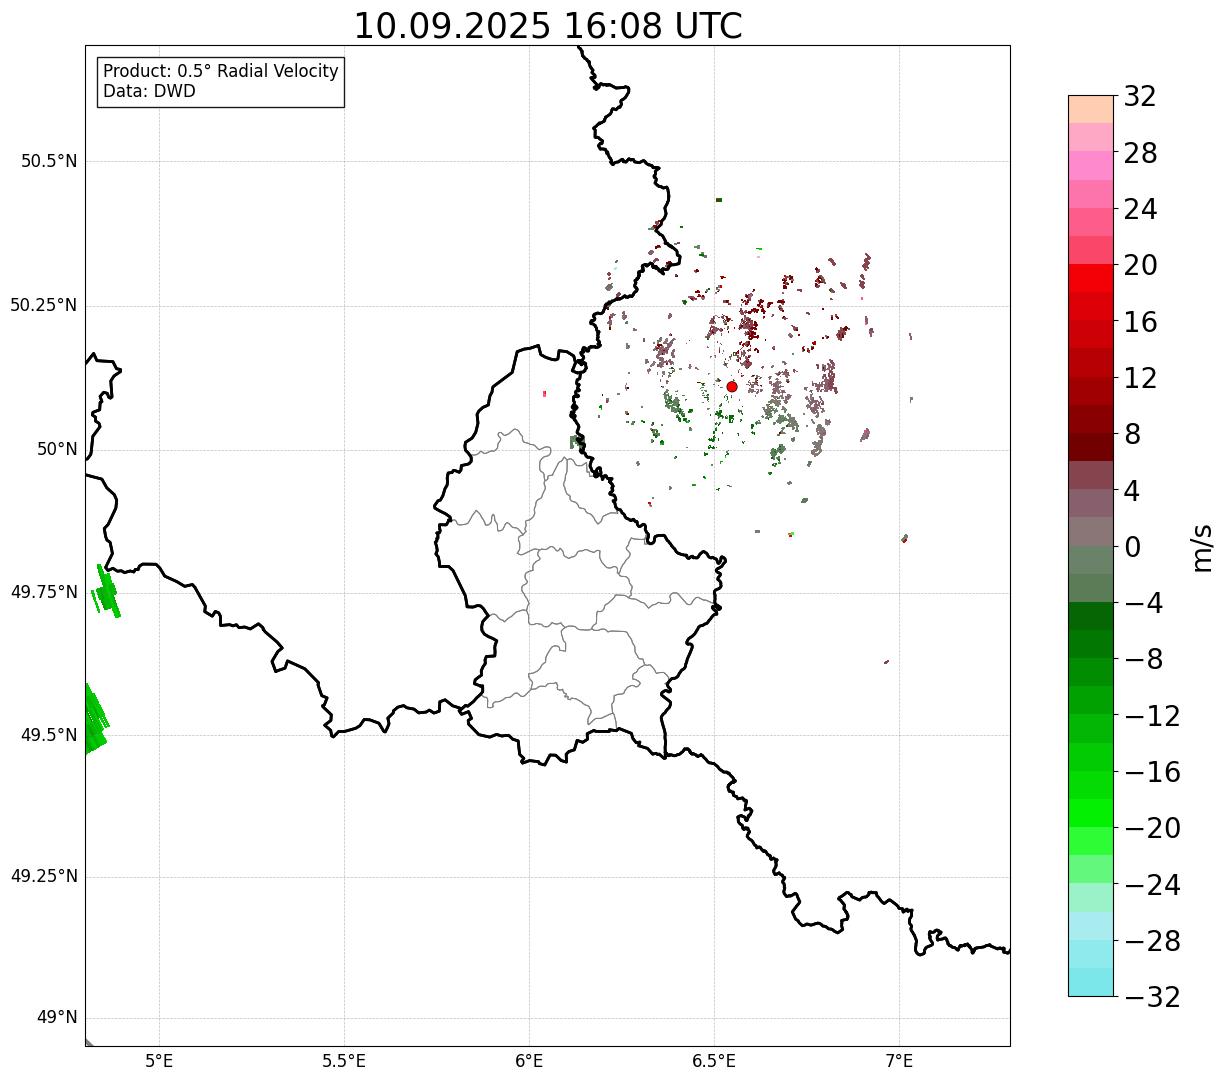Click the colorbar tick label 16
The height and width of the screenshot is (1081, 1225).
pyautogui.click(x=1140, y=322)
